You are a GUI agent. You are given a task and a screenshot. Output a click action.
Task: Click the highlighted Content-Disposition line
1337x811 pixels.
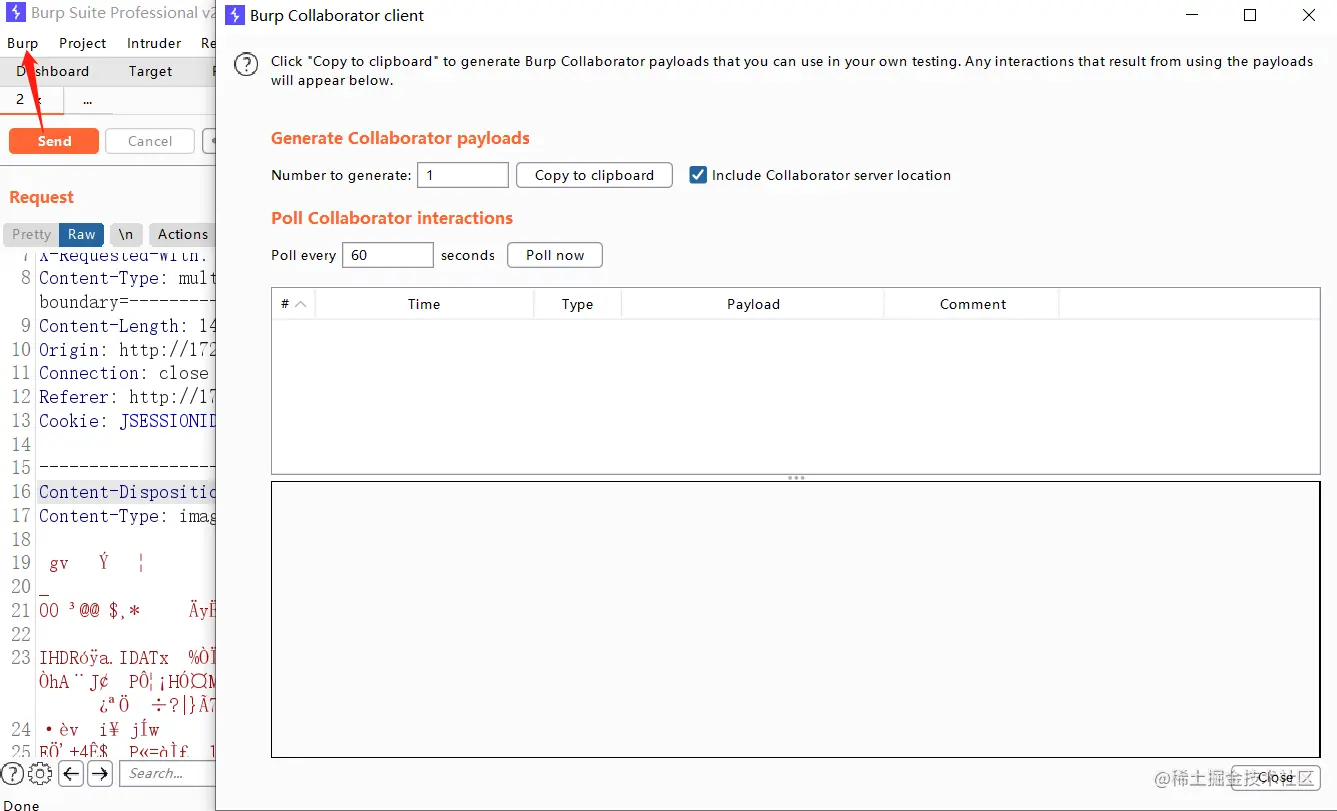[127, 492]
